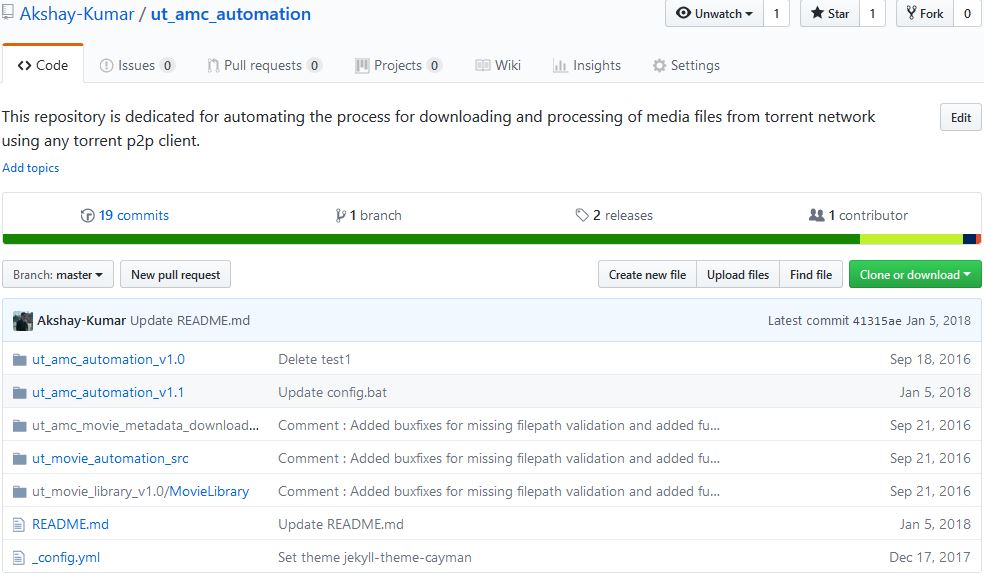The image size is (984, 575).
Task: Click the Add topics link
Action: coord(31,168)
